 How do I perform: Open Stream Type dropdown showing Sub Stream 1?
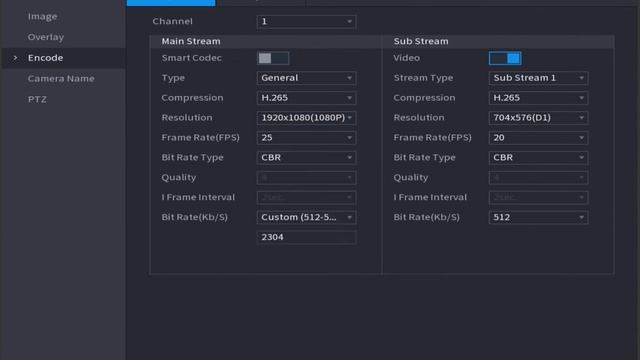[x=538, y=78]
